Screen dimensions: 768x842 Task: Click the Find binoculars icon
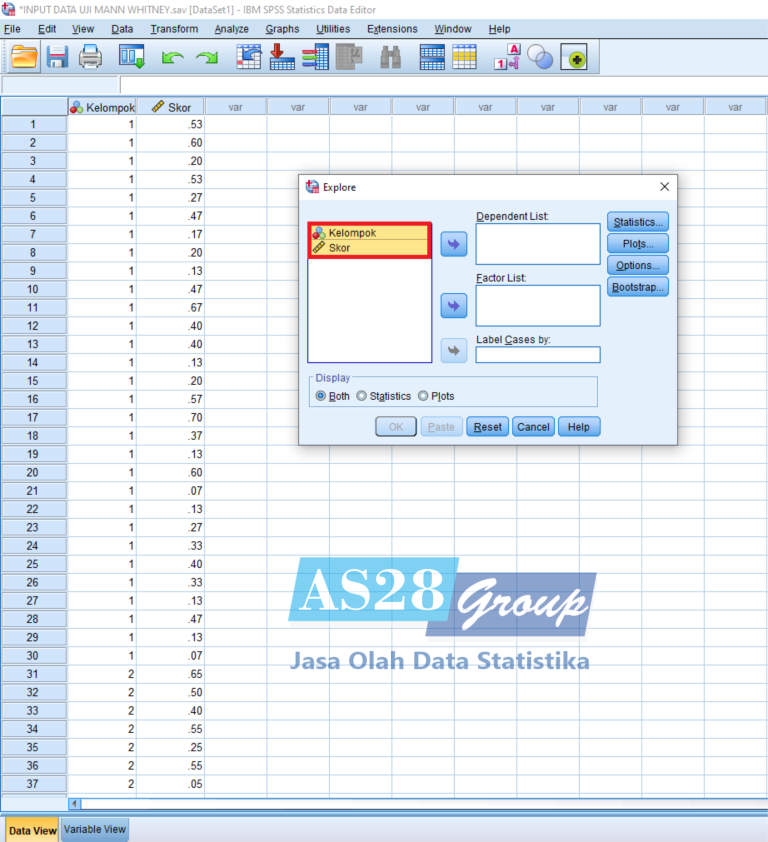[390, 58]
